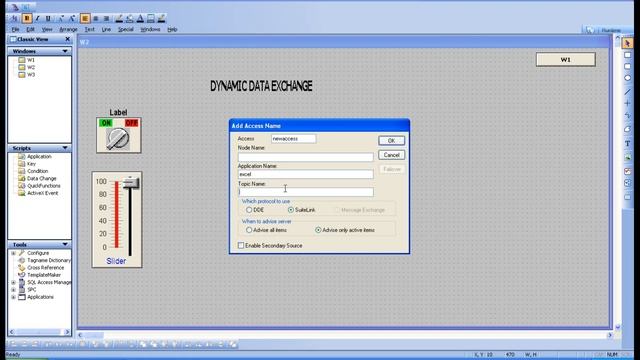Click the Classic View panel icon
The width and height of the screenshot is (640, 360).
[13, 39]
